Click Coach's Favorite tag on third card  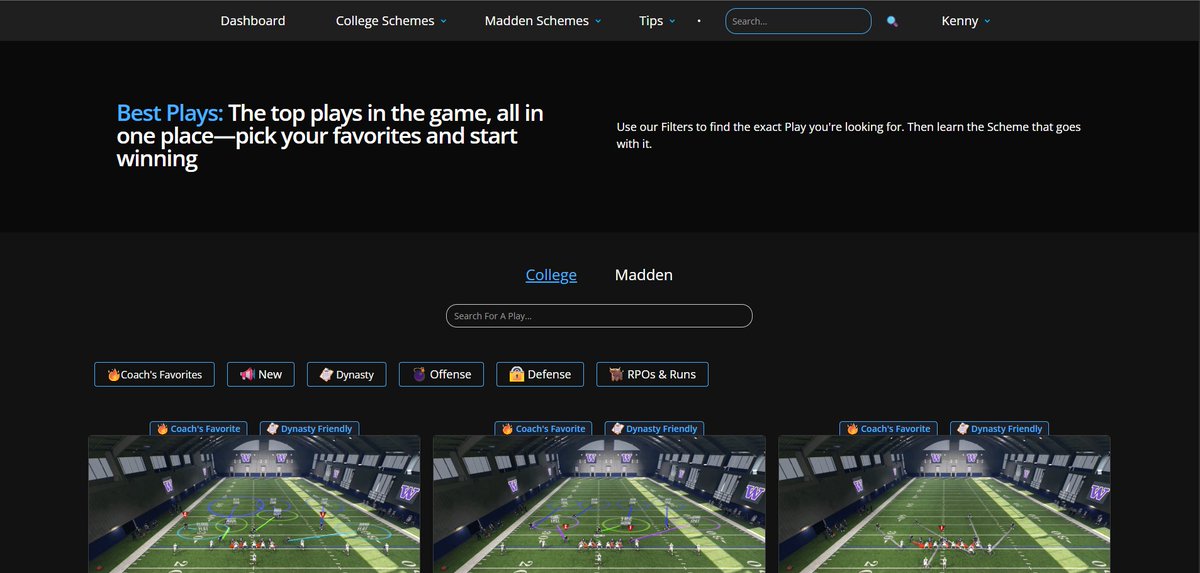click(x=888, y=428)
